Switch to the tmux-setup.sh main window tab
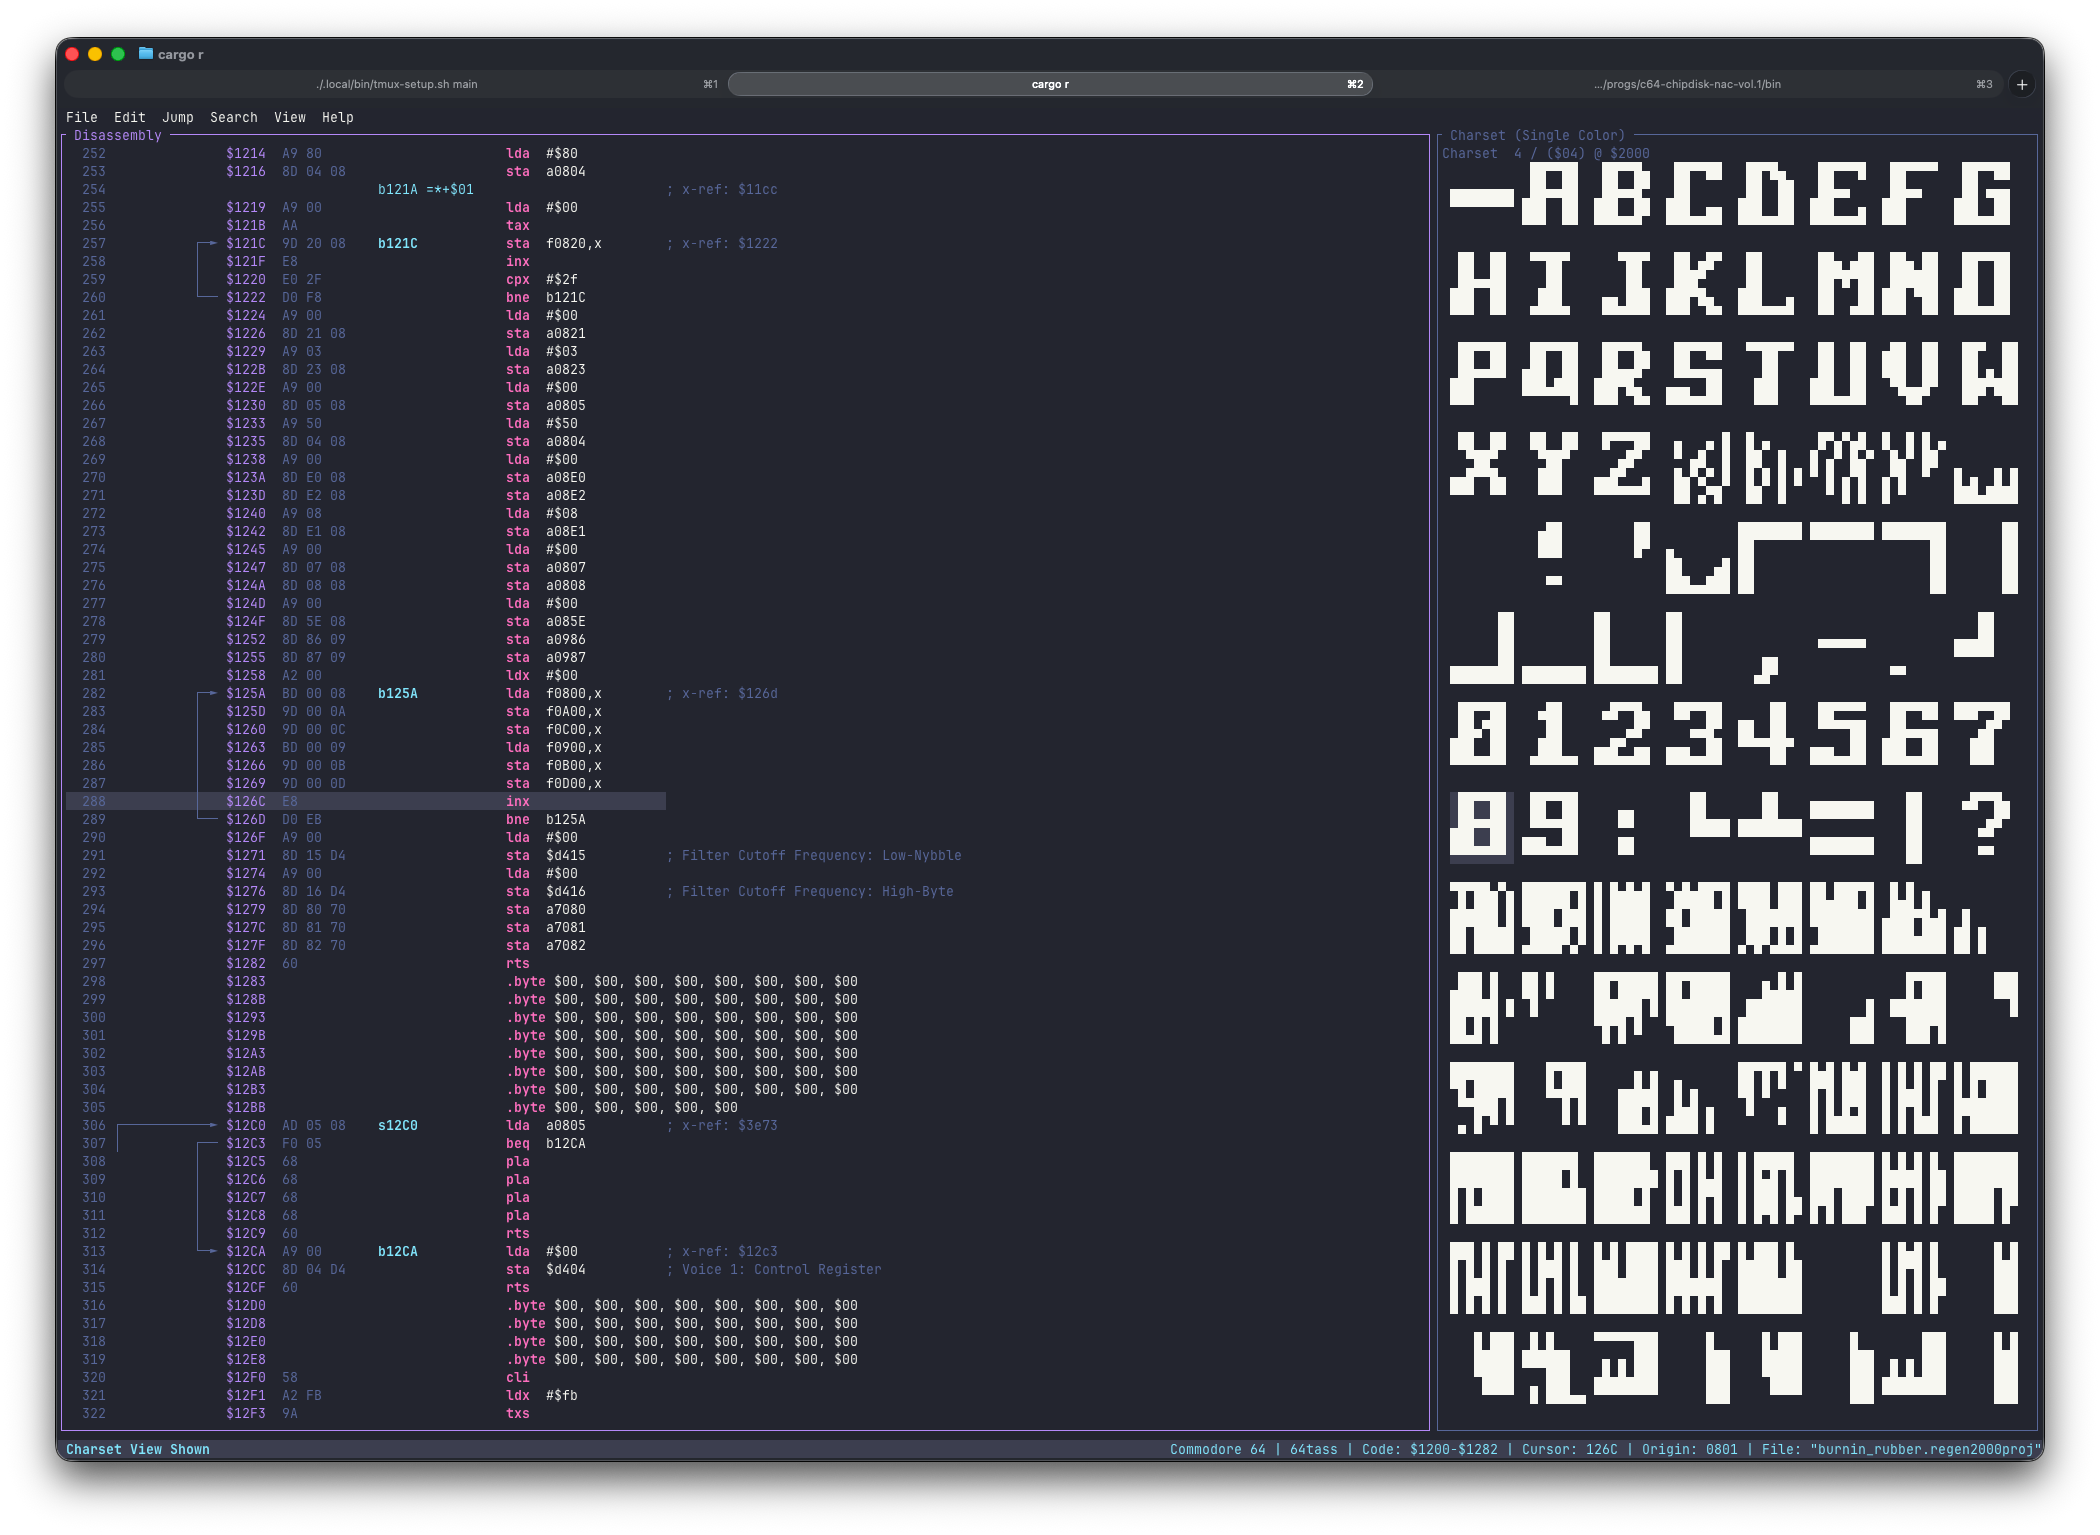This screenshot has height=1535, width=2100. point(397,84)
